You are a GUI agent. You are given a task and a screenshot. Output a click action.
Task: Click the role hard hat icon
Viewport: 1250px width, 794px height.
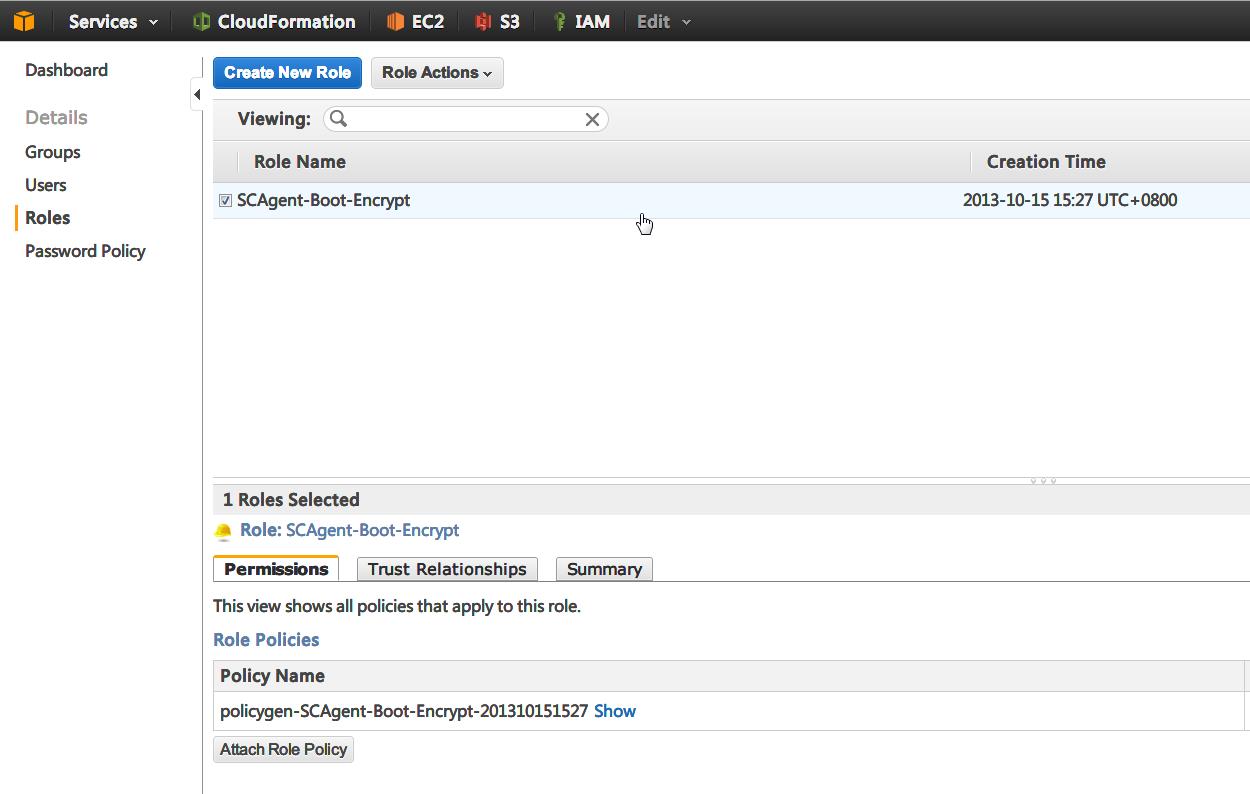(x=224, y=531)
